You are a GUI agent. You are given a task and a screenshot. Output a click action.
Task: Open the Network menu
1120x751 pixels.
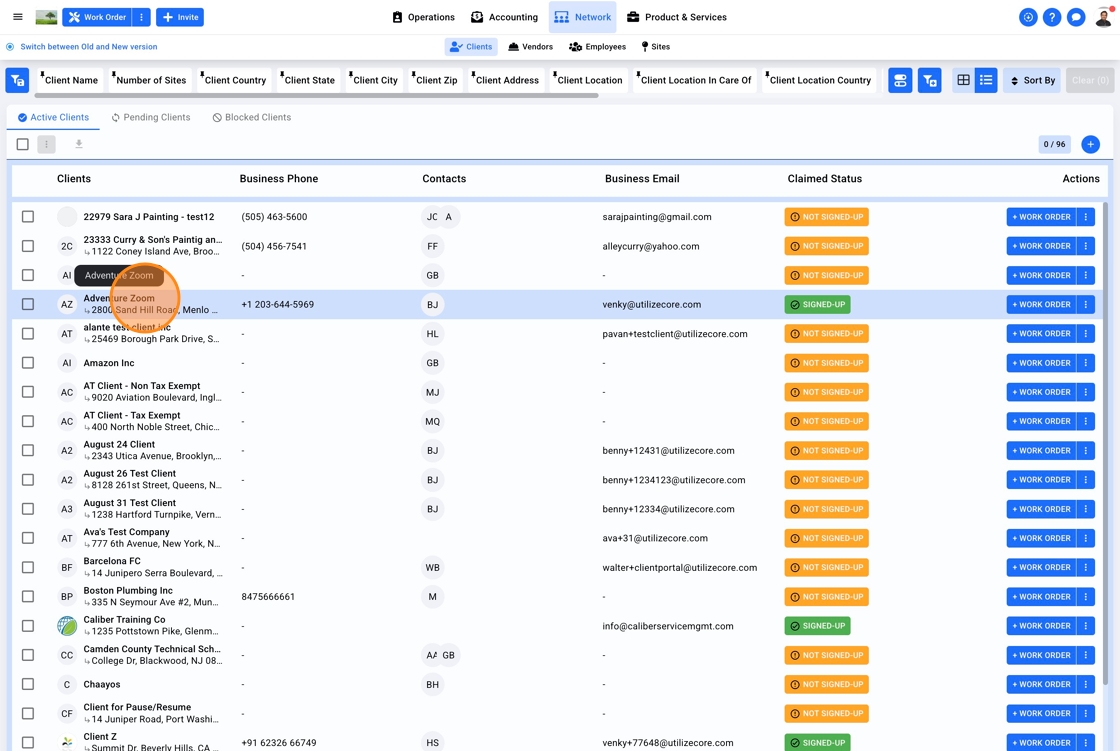(x=583, y=17)
